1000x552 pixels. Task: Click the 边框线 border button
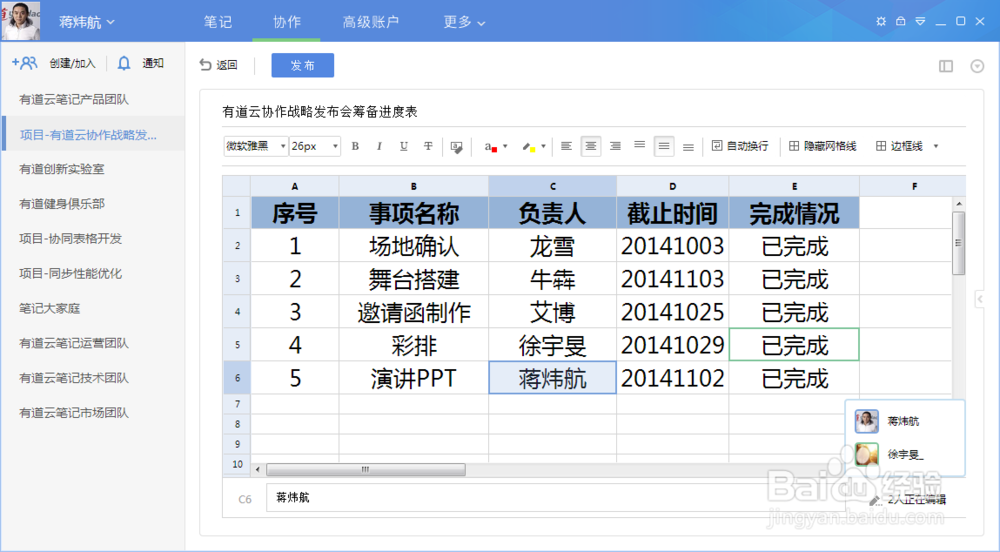899,146
